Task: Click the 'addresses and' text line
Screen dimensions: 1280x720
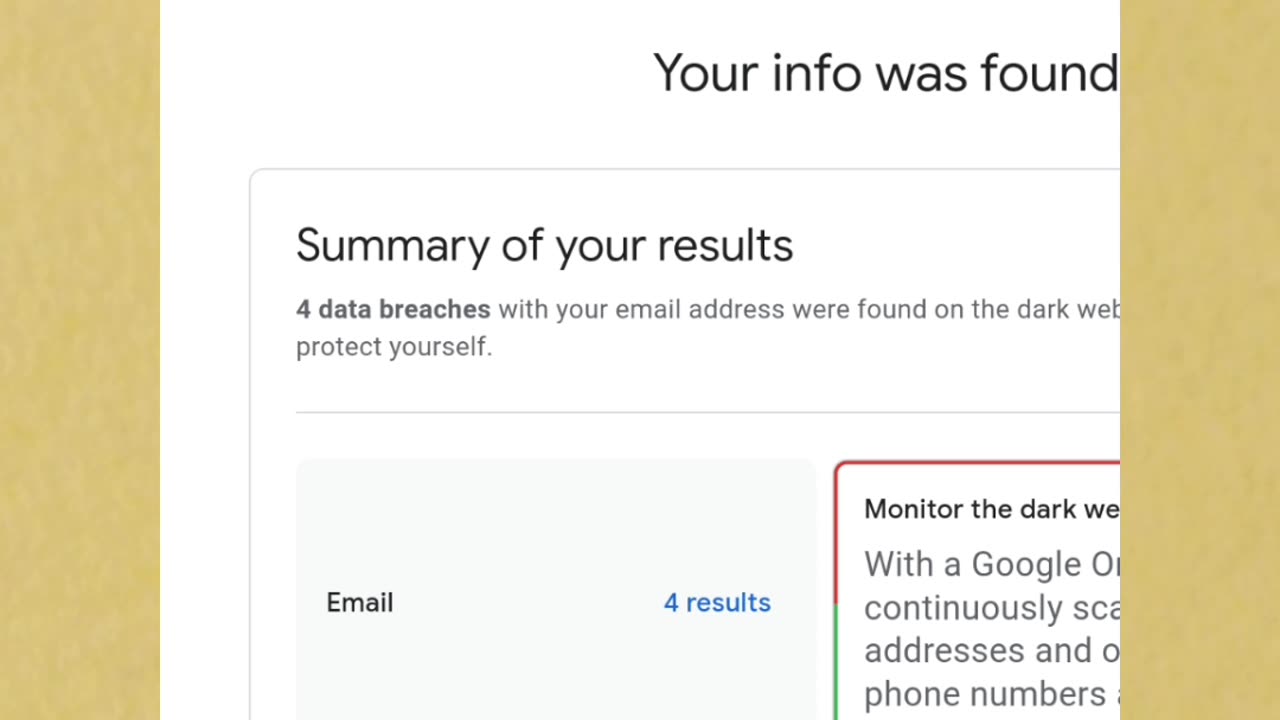Action: (x=991, y=650)
